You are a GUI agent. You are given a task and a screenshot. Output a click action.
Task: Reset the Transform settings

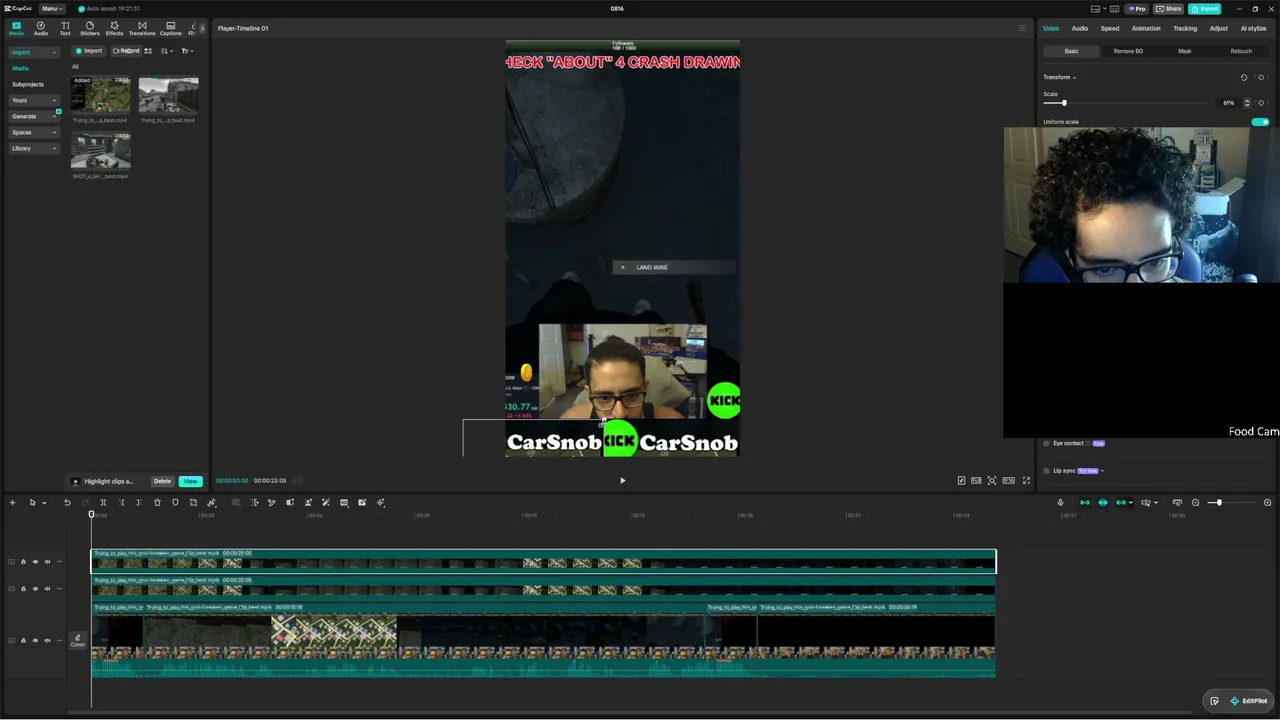1244,77
